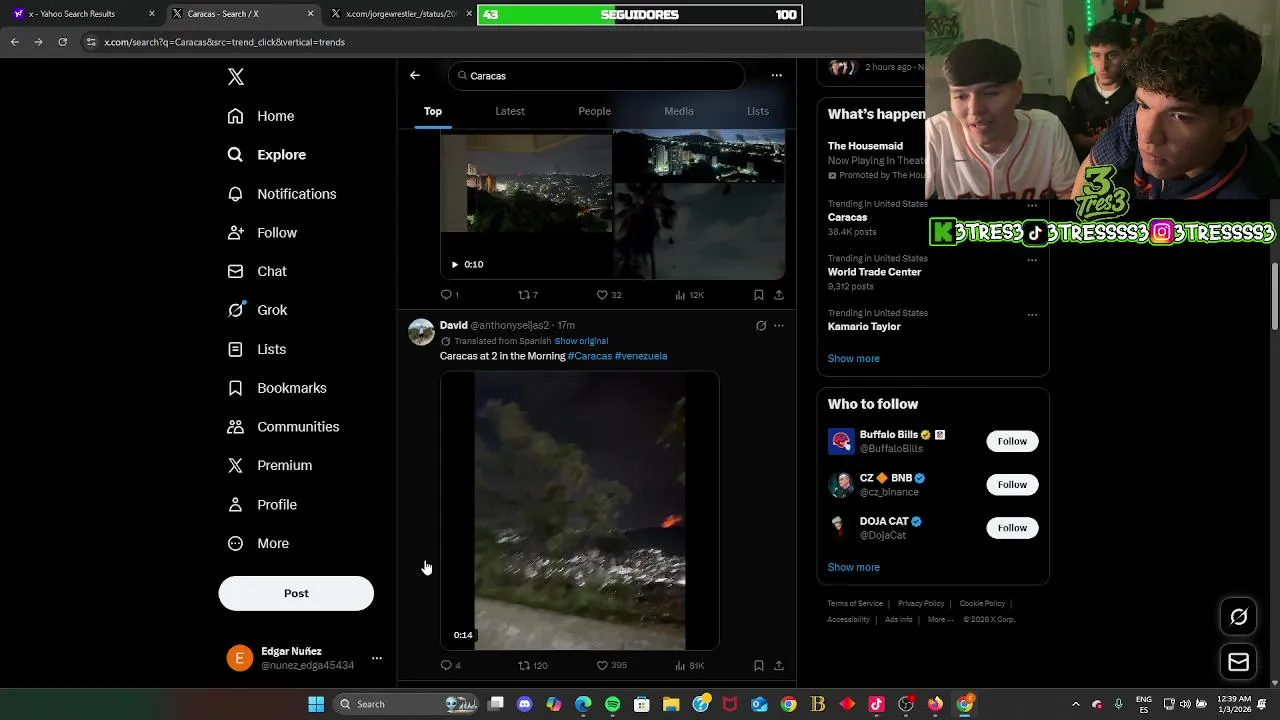Open Edgar Nuñez account switcher menu
Viewport: 1280px width, 720px height.
tap(305, 658)
